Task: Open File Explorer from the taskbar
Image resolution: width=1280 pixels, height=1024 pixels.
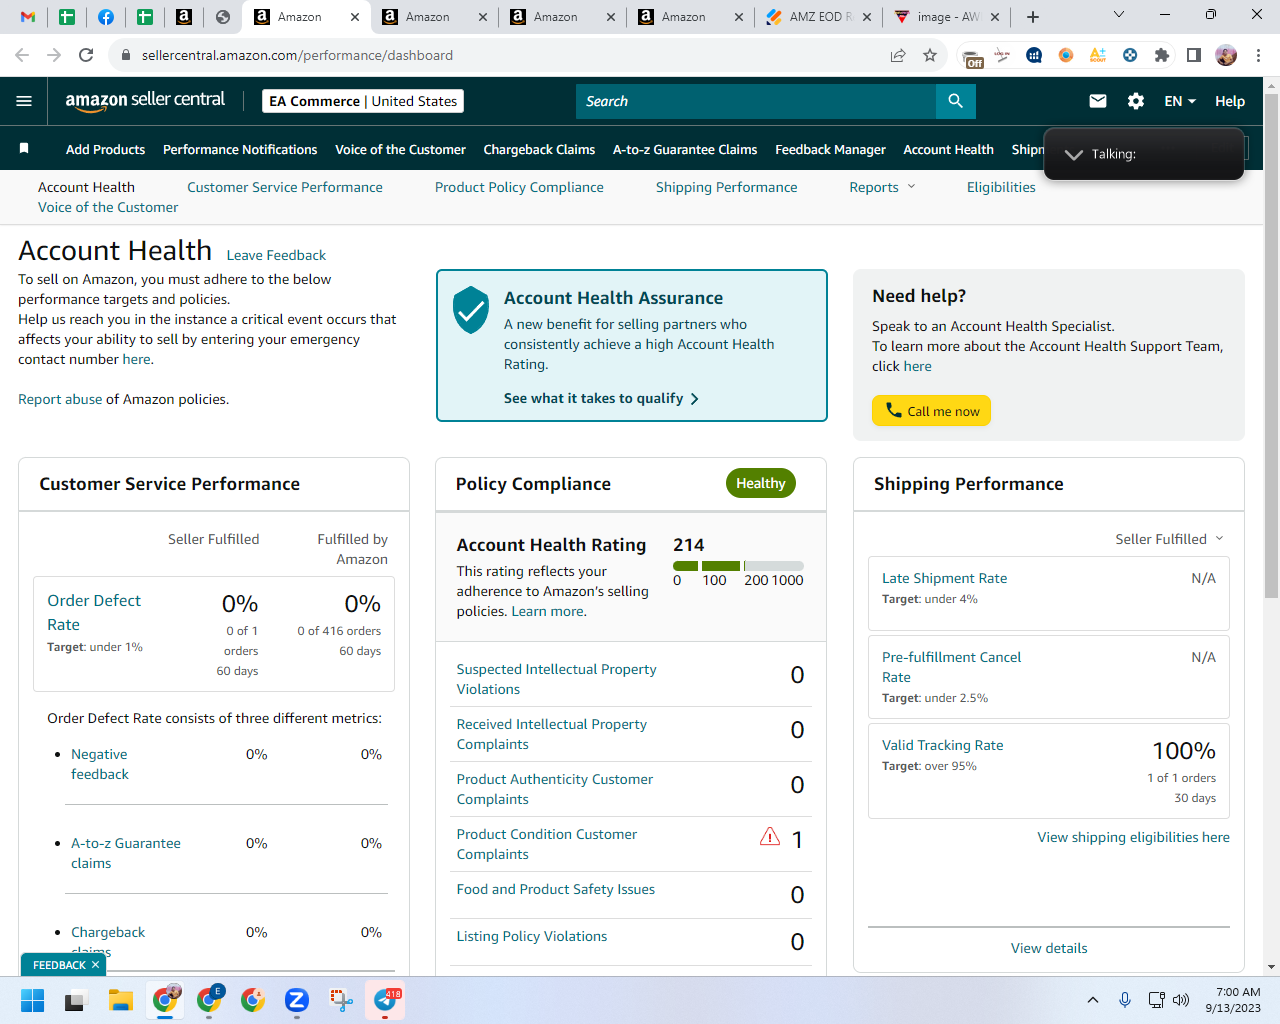Action: (121, 1000)
